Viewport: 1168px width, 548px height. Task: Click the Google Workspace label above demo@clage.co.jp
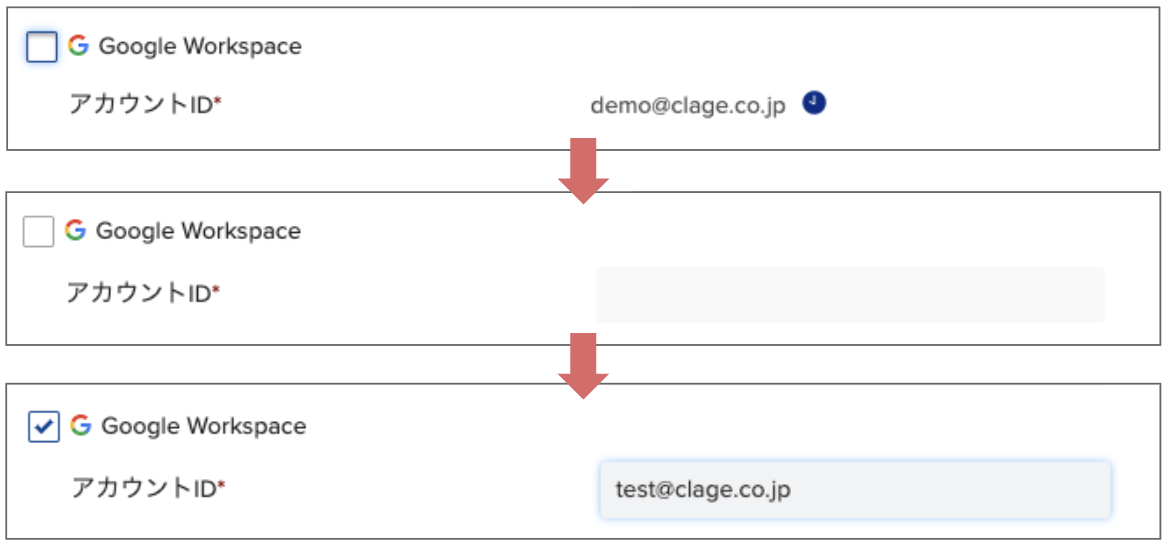tap(200, 46)
